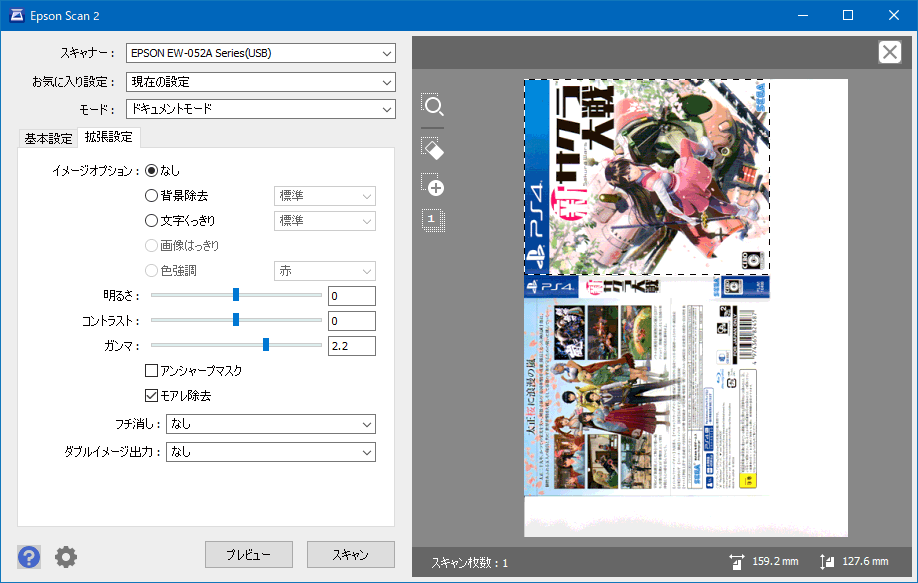Click the add marquee plus icon

point(432,186)
